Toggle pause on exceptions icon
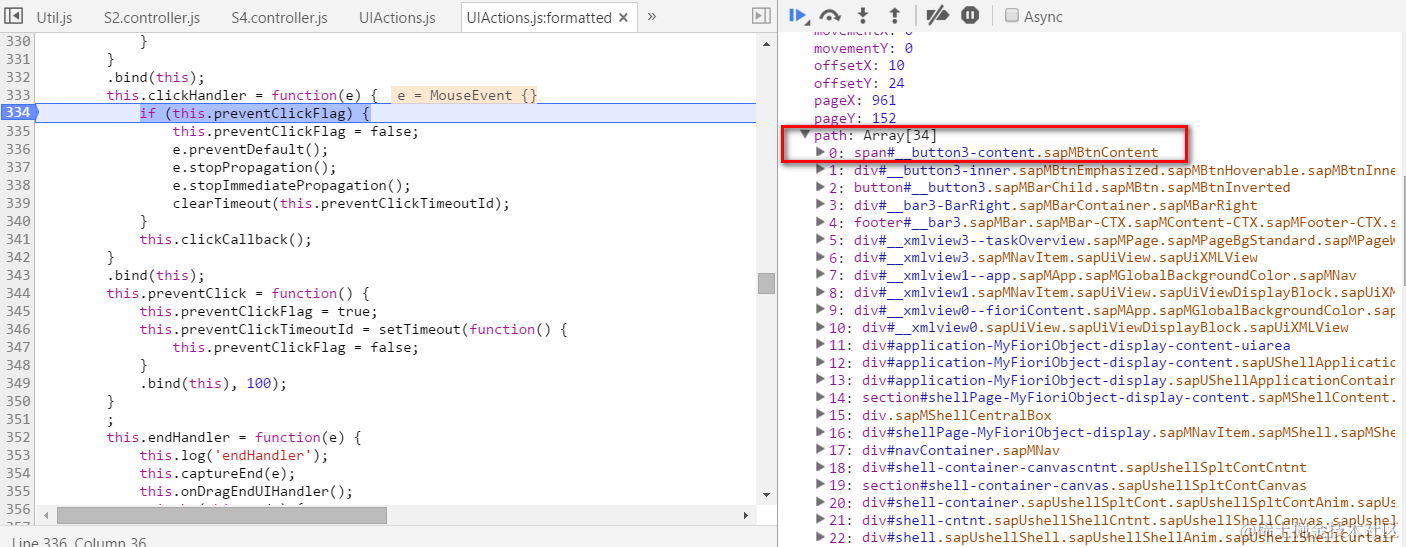The width and height of the screenshot is (1406, 547). click(x=970, y=15)
